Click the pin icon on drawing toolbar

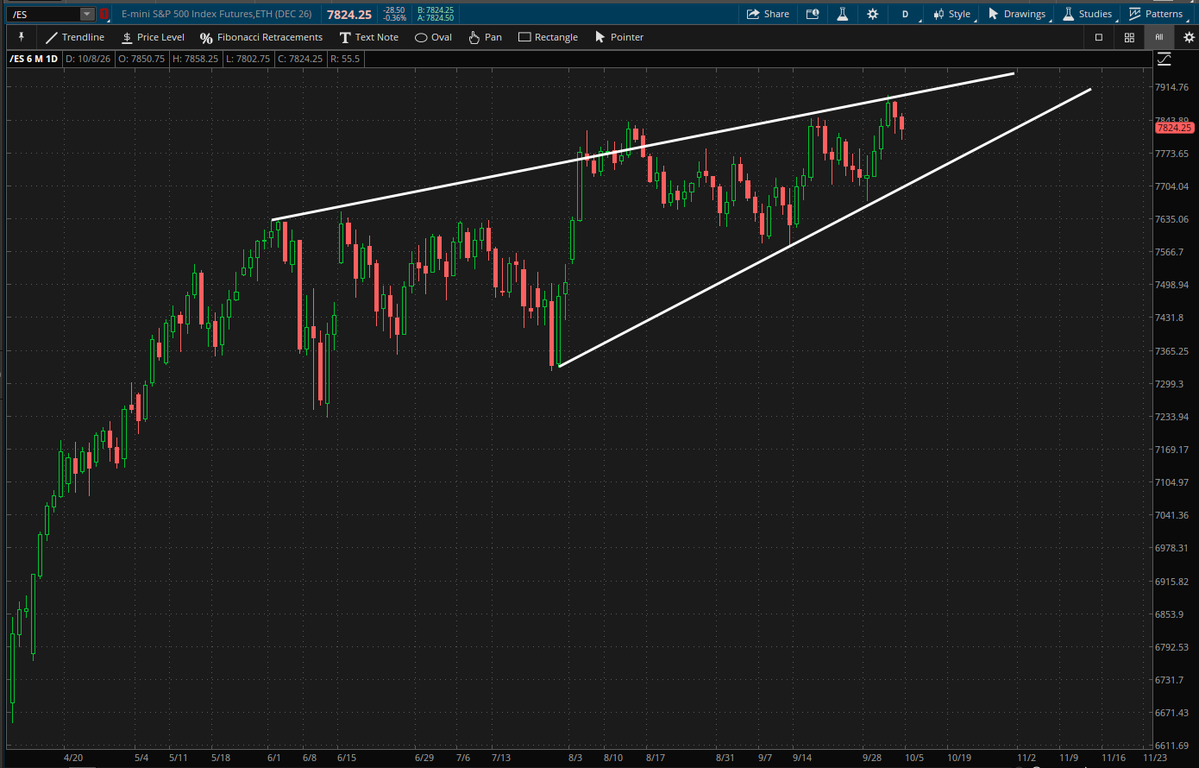21,37
